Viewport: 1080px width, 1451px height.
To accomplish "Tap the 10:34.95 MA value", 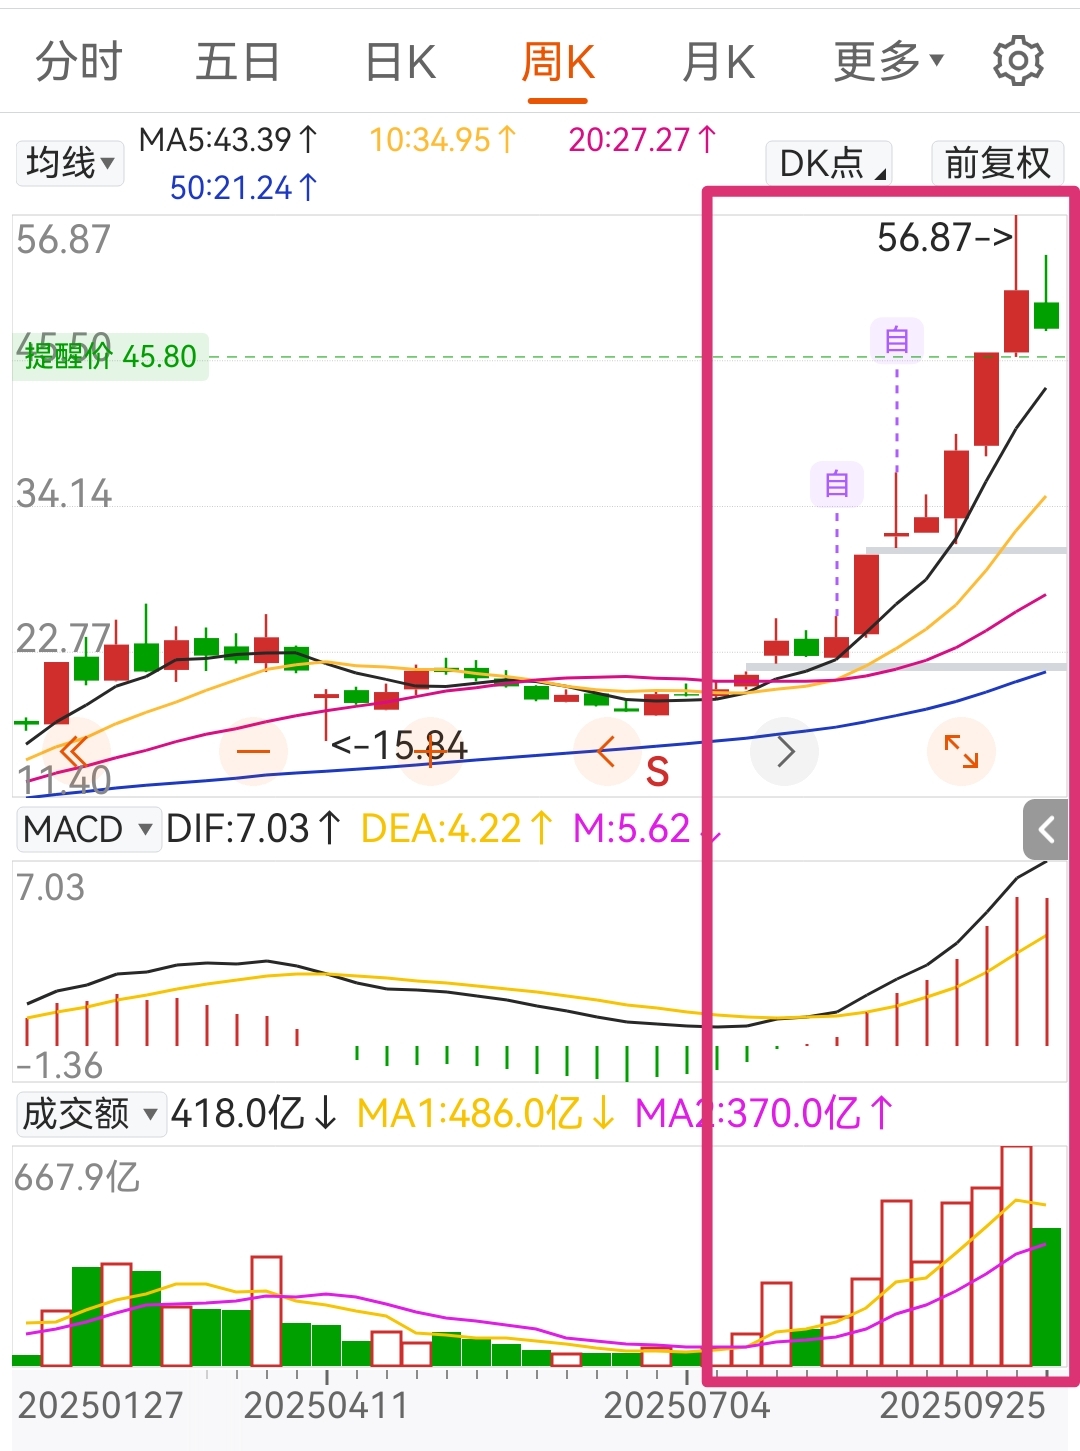I will point(443,140).
